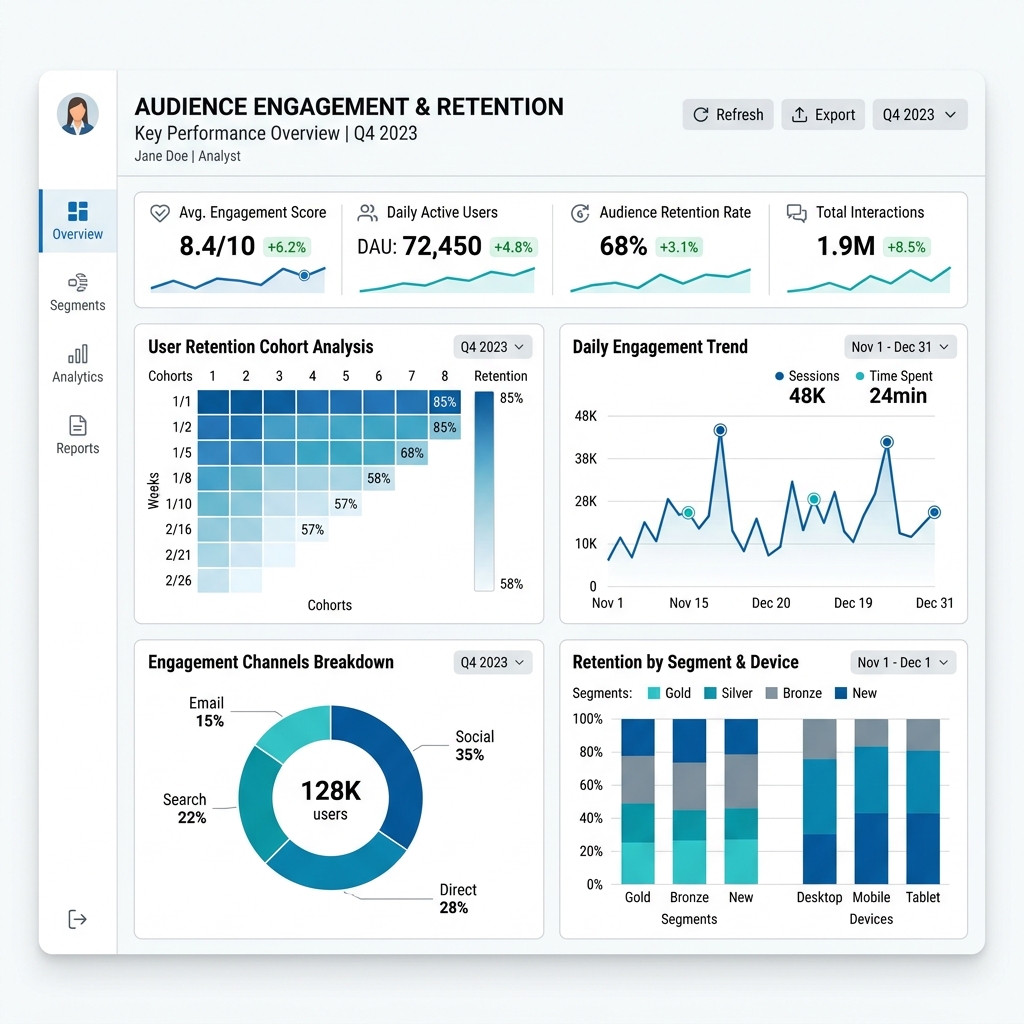Image resolution: width=1024 pixels, height=1024 pixels.
Task: Click the heart icon beside Avg. Engagement Score
Action: pyautogui.click(x=160, y=213)
